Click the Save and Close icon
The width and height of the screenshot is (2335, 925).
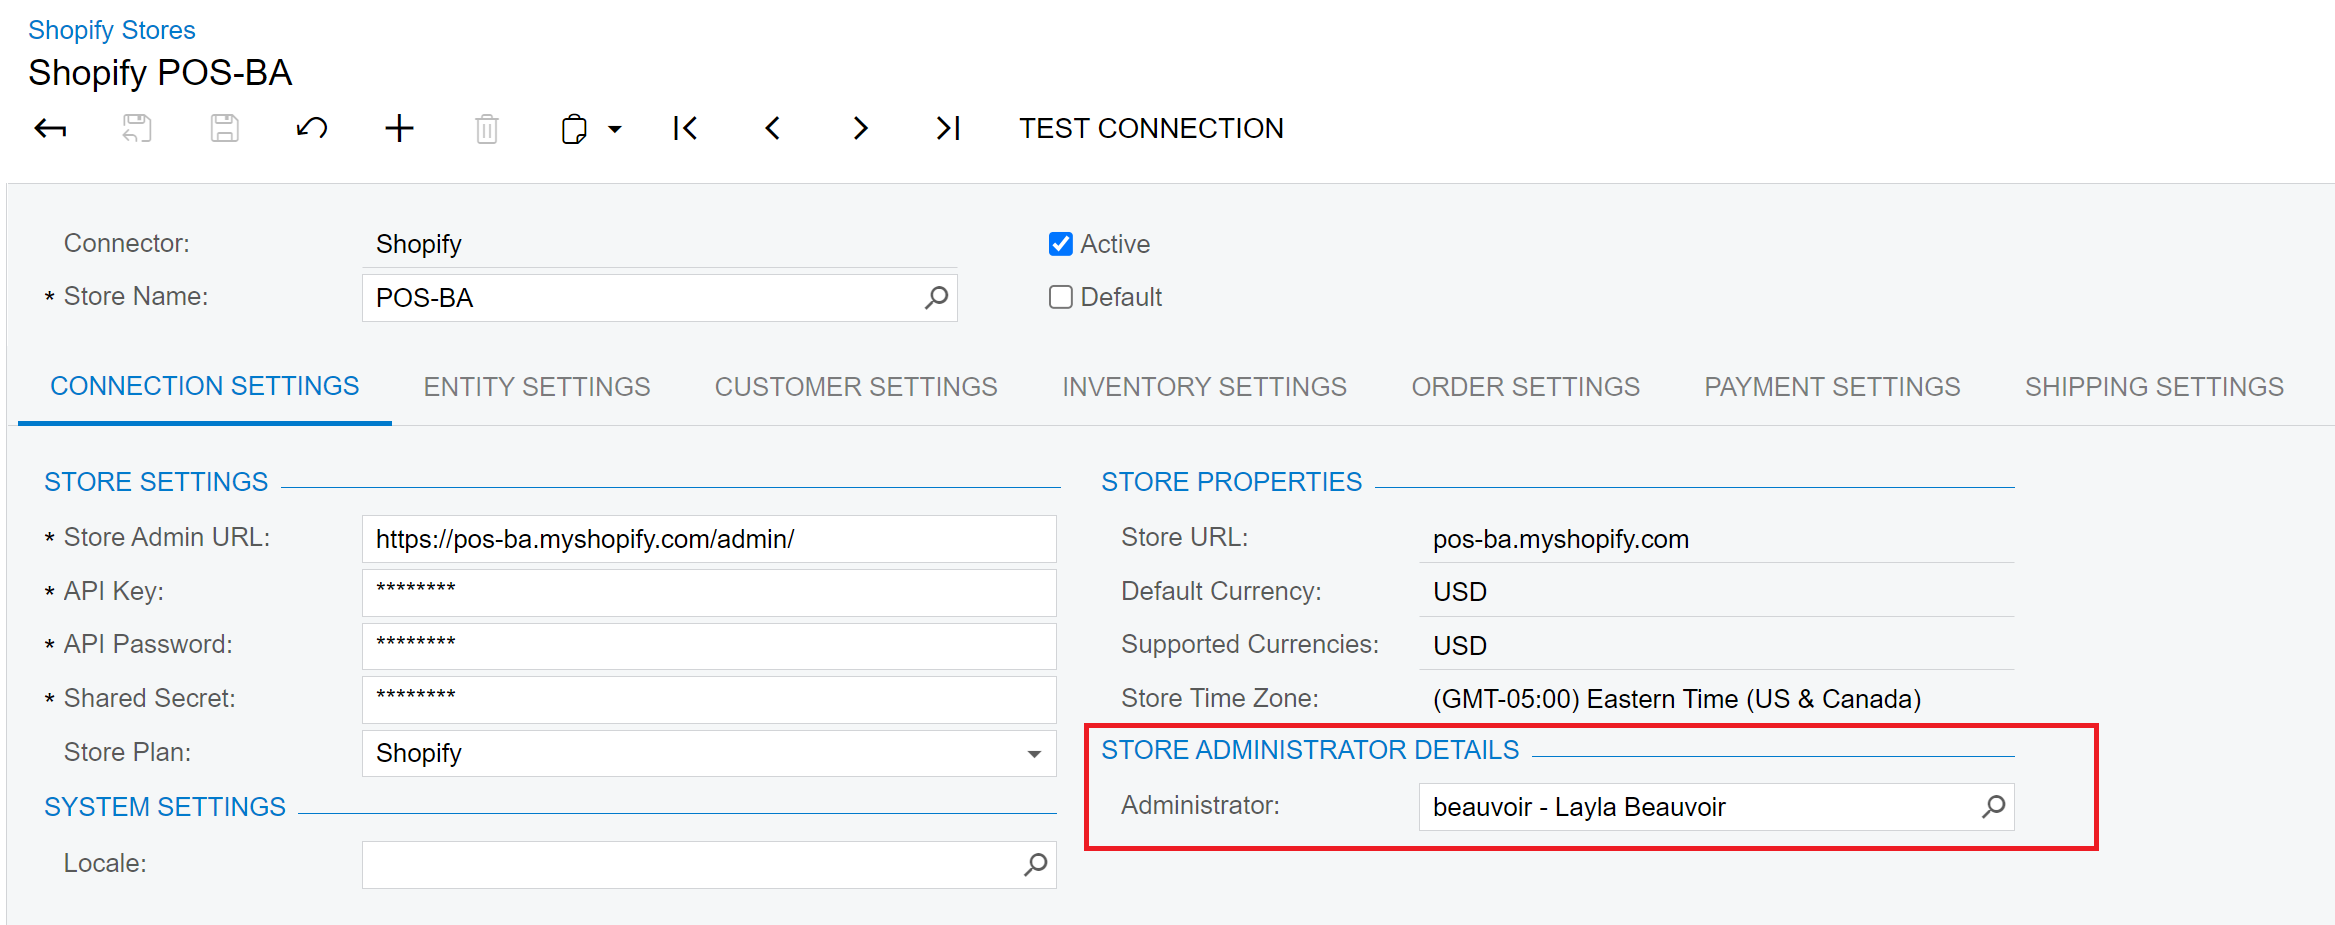click(137, 128)
